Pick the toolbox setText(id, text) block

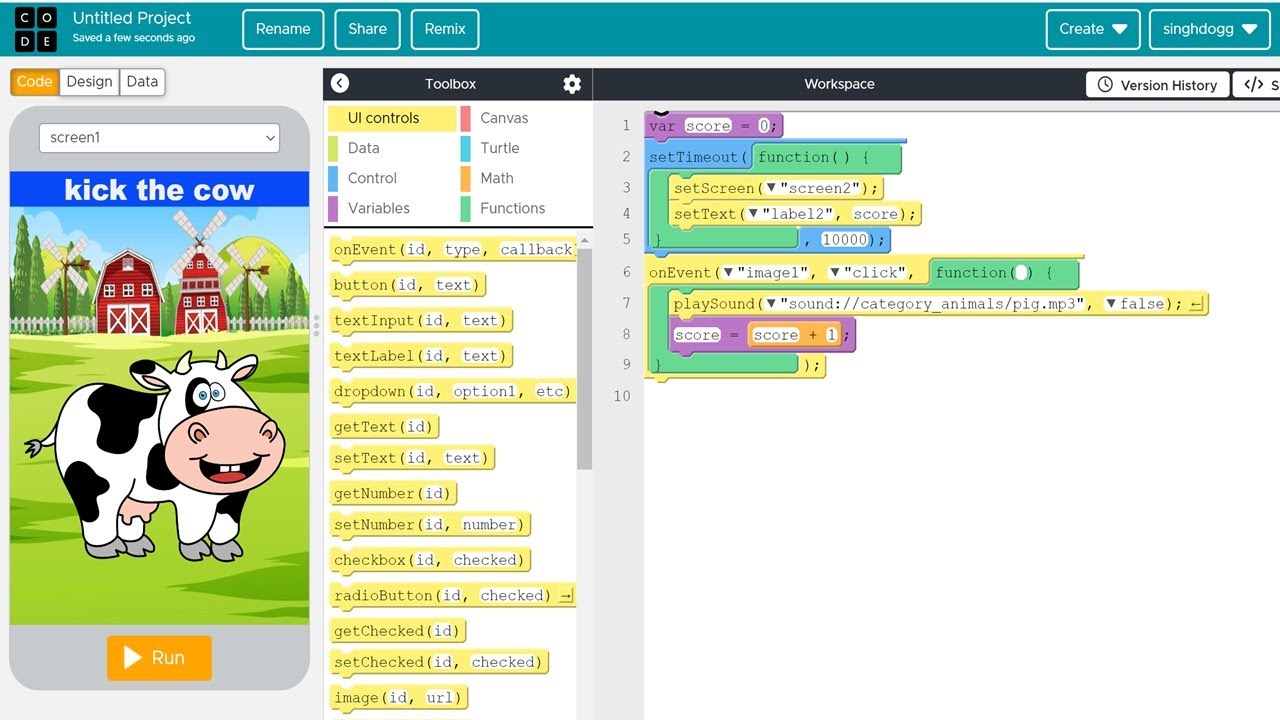[412, 458]
